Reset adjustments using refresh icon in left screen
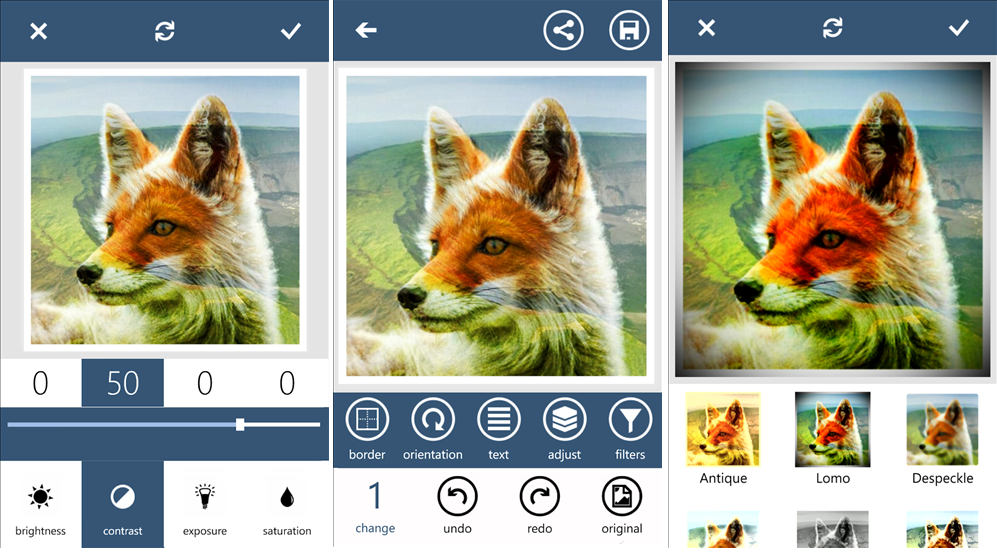997x553 pixels. point(165,31)
